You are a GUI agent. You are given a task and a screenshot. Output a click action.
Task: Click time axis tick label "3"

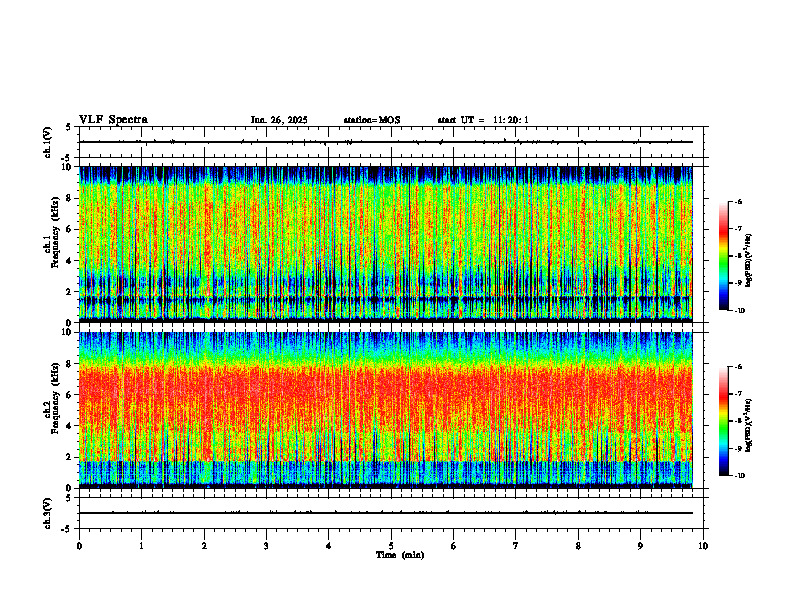(x=266, y=546)
